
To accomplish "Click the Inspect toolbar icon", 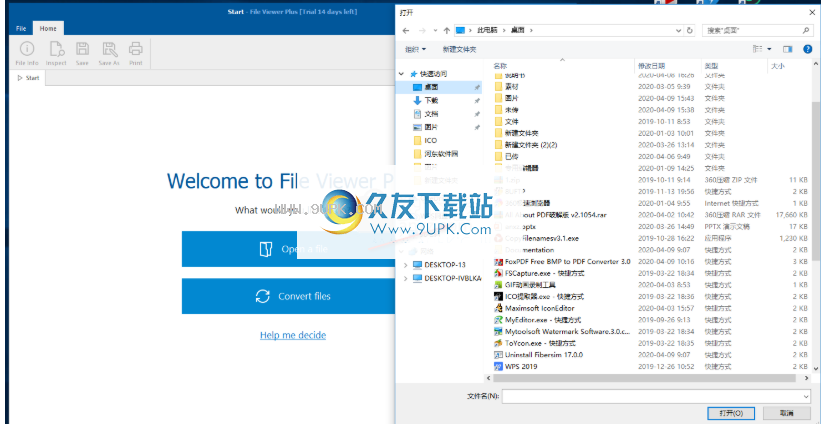I will [x=56, y=49].
